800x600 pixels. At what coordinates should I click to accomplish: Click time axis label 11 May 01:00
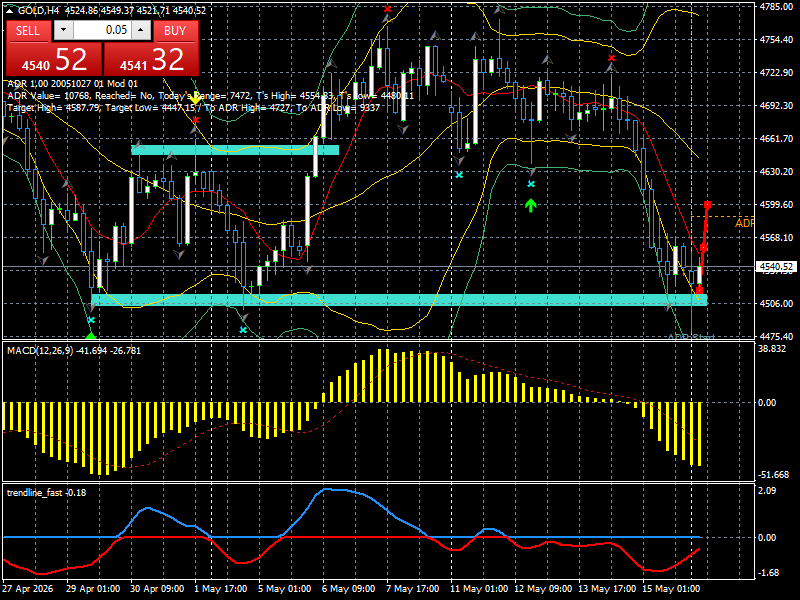479,588
